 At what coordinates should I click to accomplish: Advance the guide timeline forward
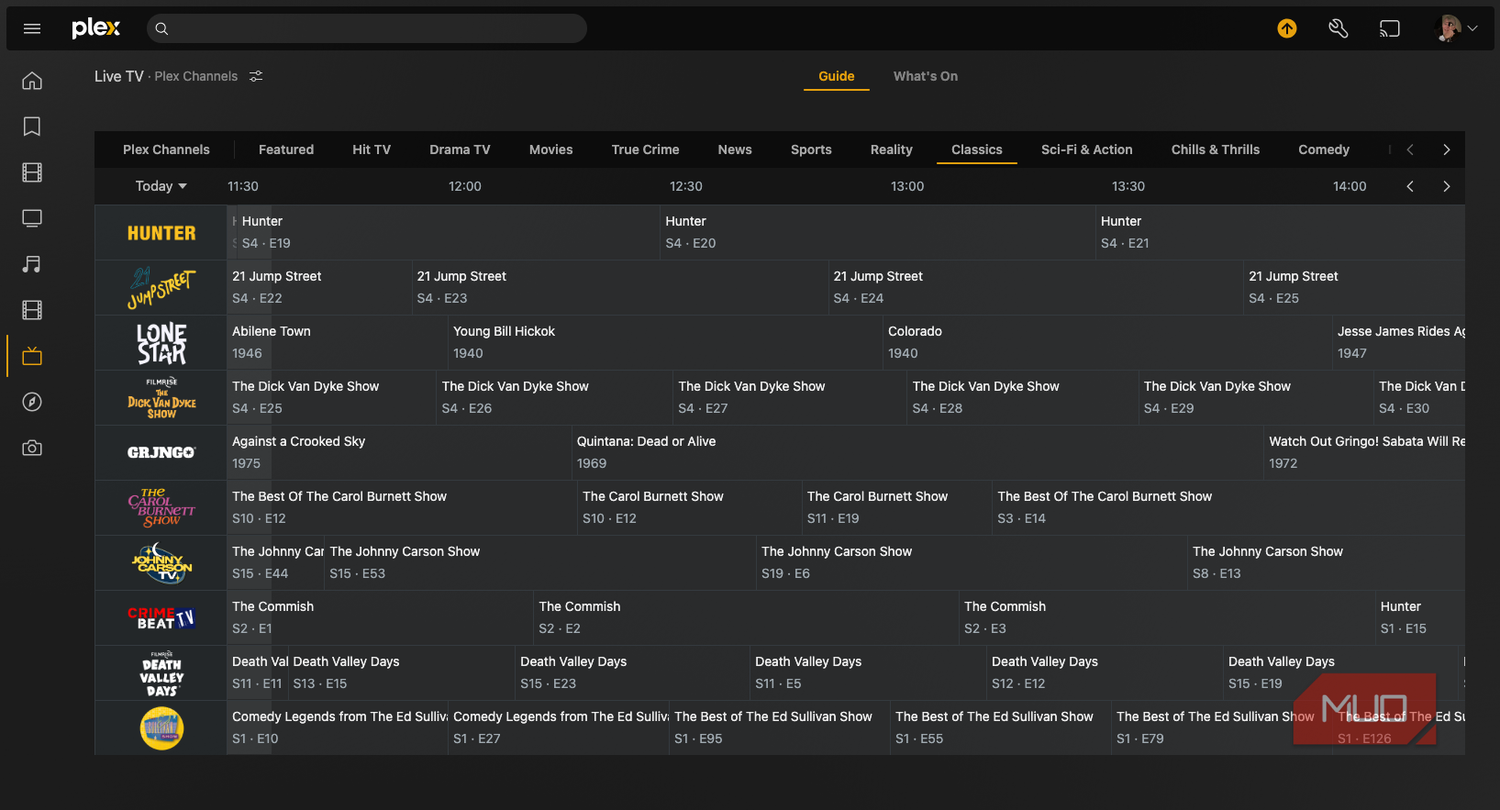point(1446,186)
